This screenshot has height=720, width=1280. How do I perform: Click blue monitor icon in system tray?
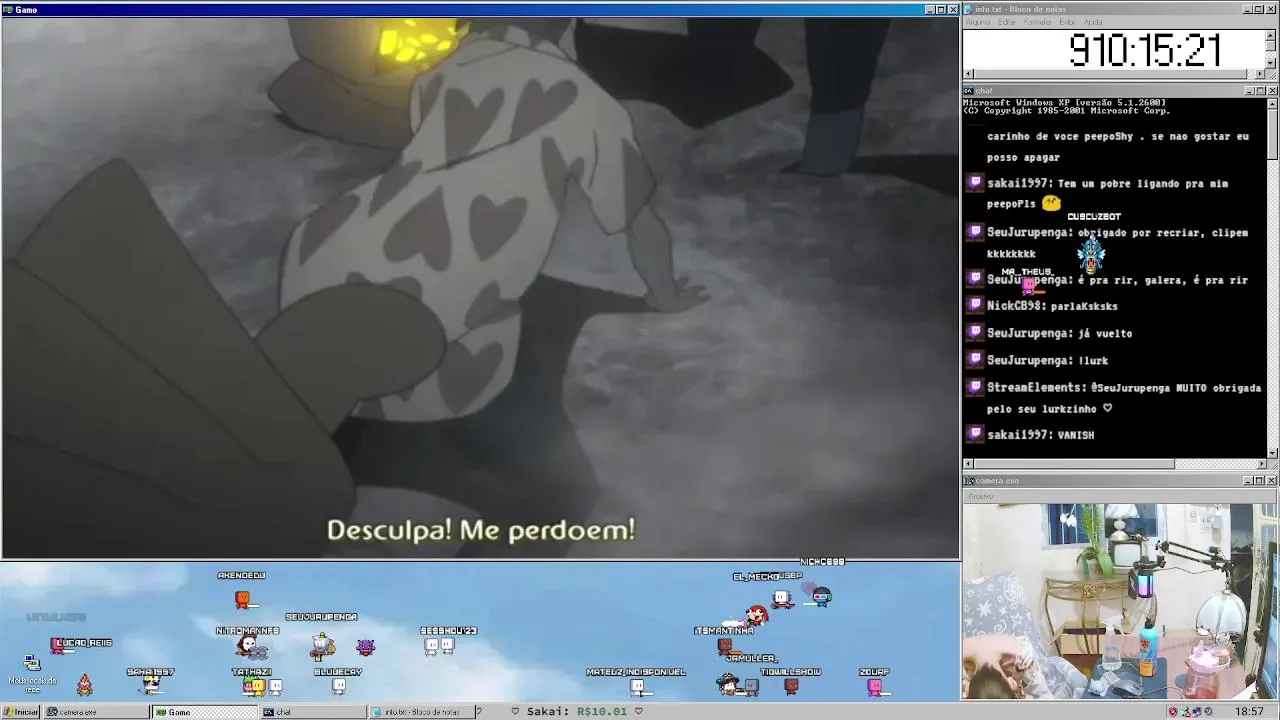(x=1198, y=712)
